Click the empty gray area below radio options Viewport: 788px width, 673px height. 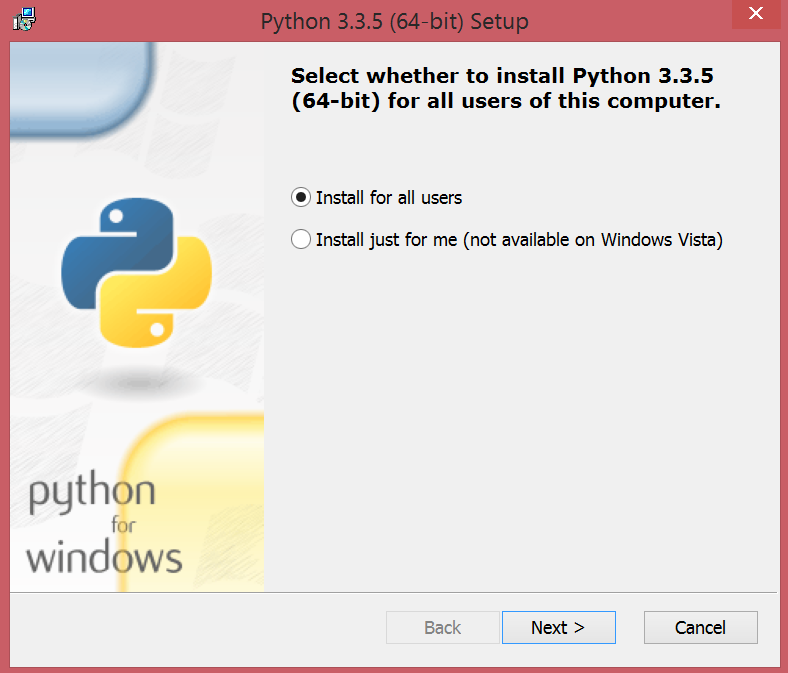520,420
